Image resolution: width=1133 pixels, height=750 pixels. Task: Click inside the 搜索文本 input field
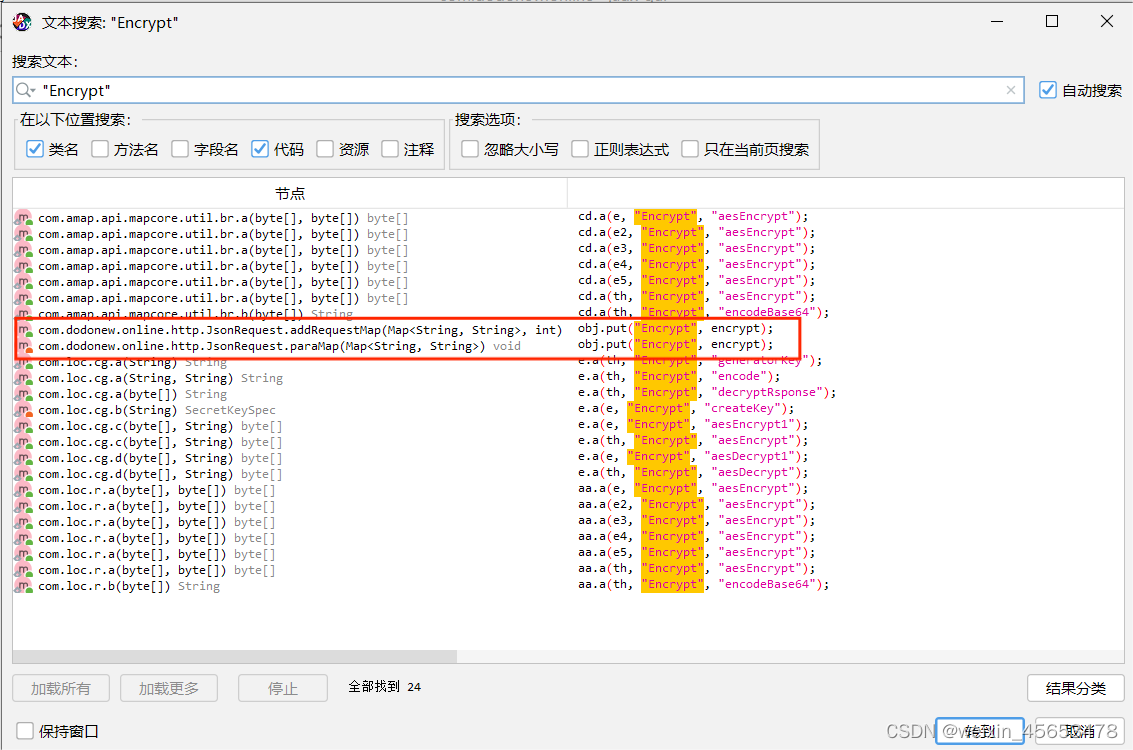(400, 90)
